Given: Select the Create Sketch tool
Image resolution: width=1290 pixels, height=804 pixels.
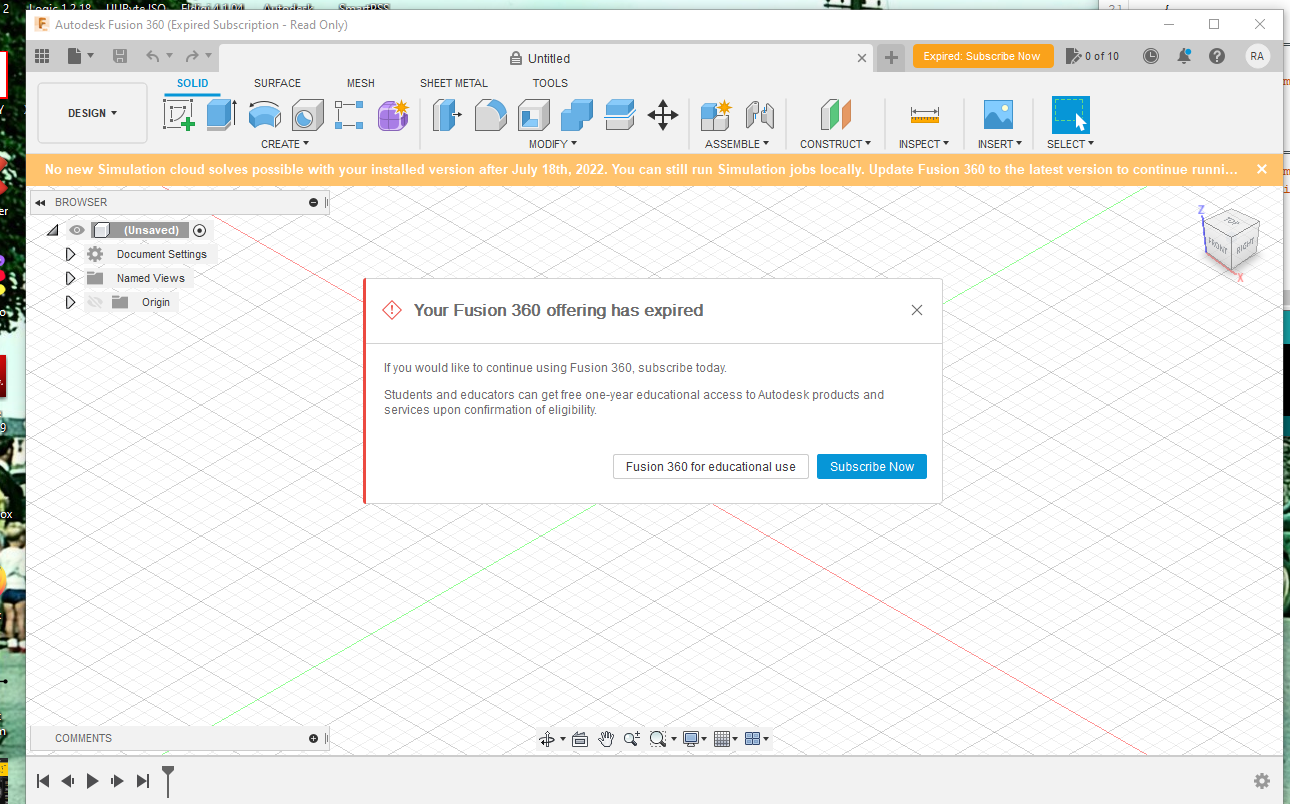Looking at the screenshot, I should pyautogui.click(x=179, y=115).
